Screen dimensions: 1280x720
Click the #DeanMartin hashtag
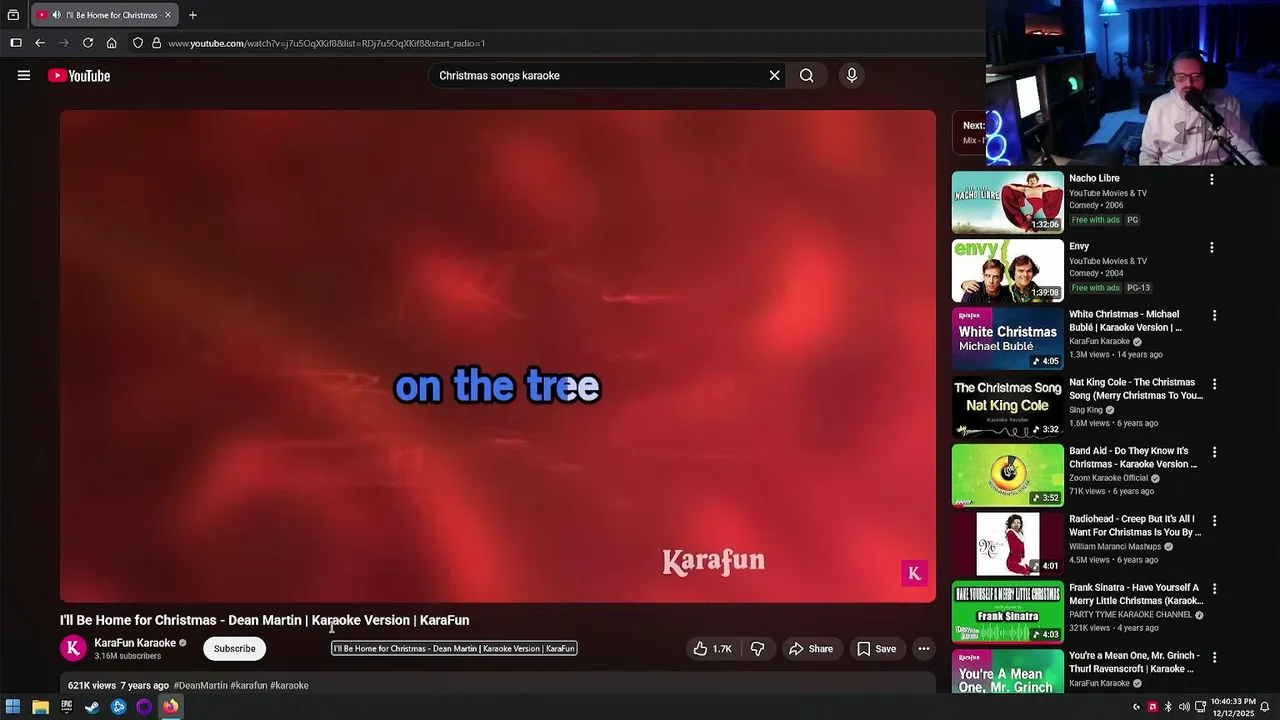[x=200, y=686]
